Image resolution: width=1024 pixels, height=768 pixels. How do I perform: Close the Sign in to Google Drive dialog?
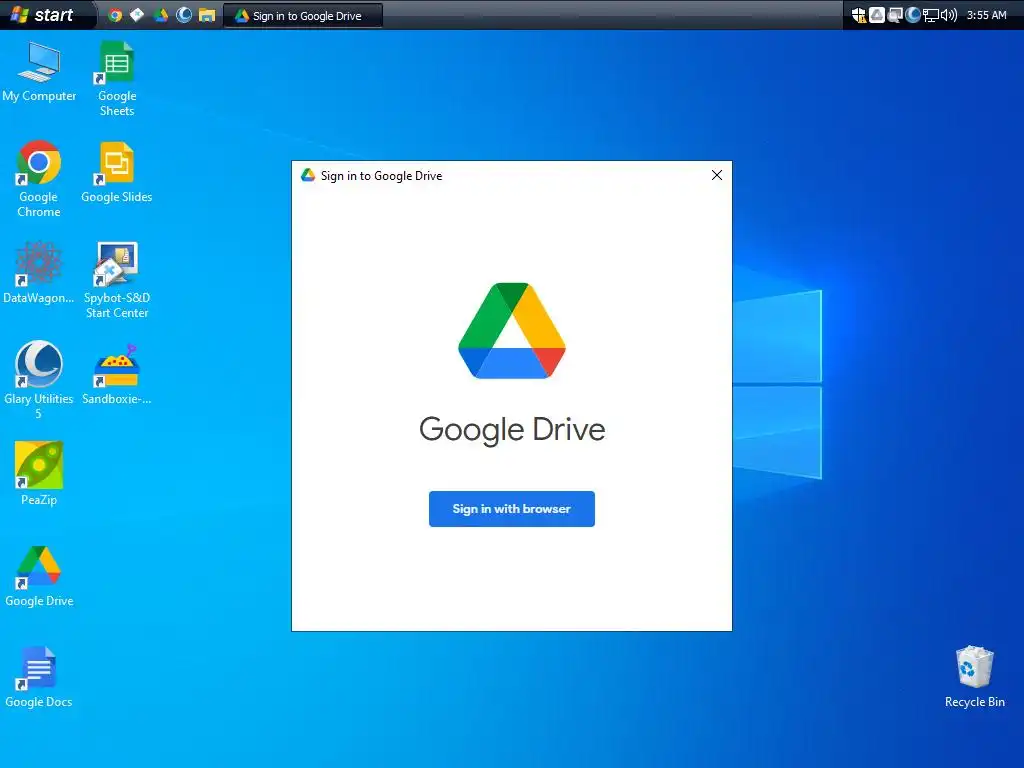(716, 175)
